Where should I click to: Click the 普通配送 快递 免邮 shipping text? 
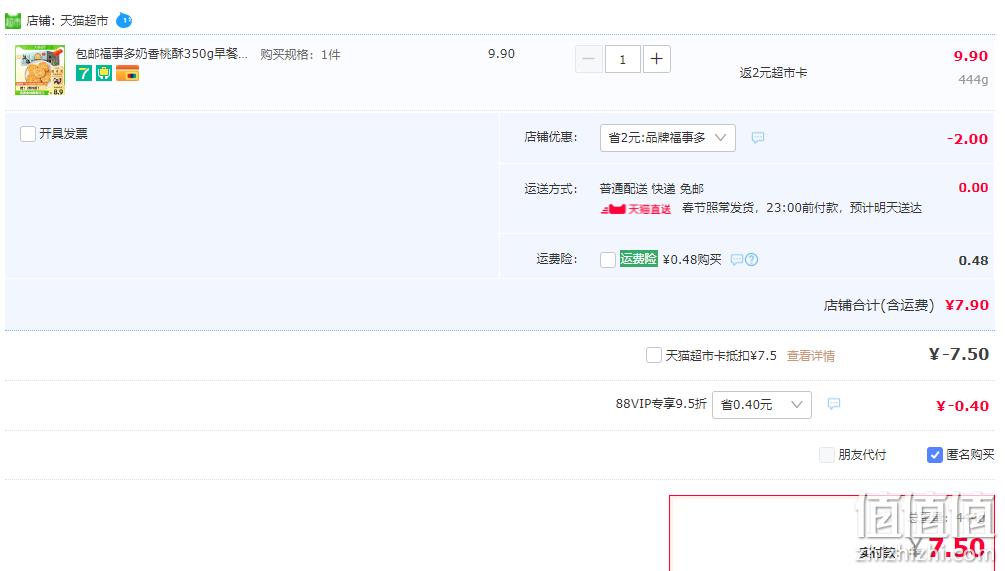pyautogui.click(x=651, y=189)
